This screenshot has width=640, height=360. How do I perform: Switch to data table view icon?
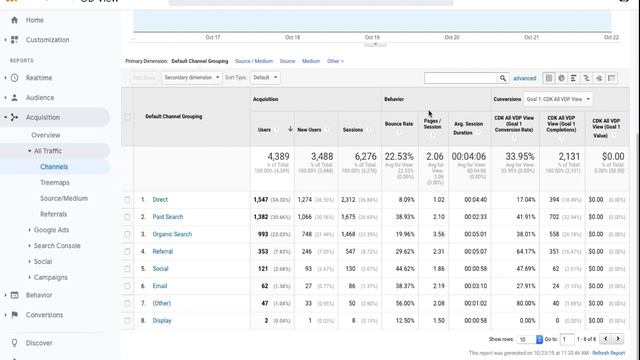(x=549, y=78)
